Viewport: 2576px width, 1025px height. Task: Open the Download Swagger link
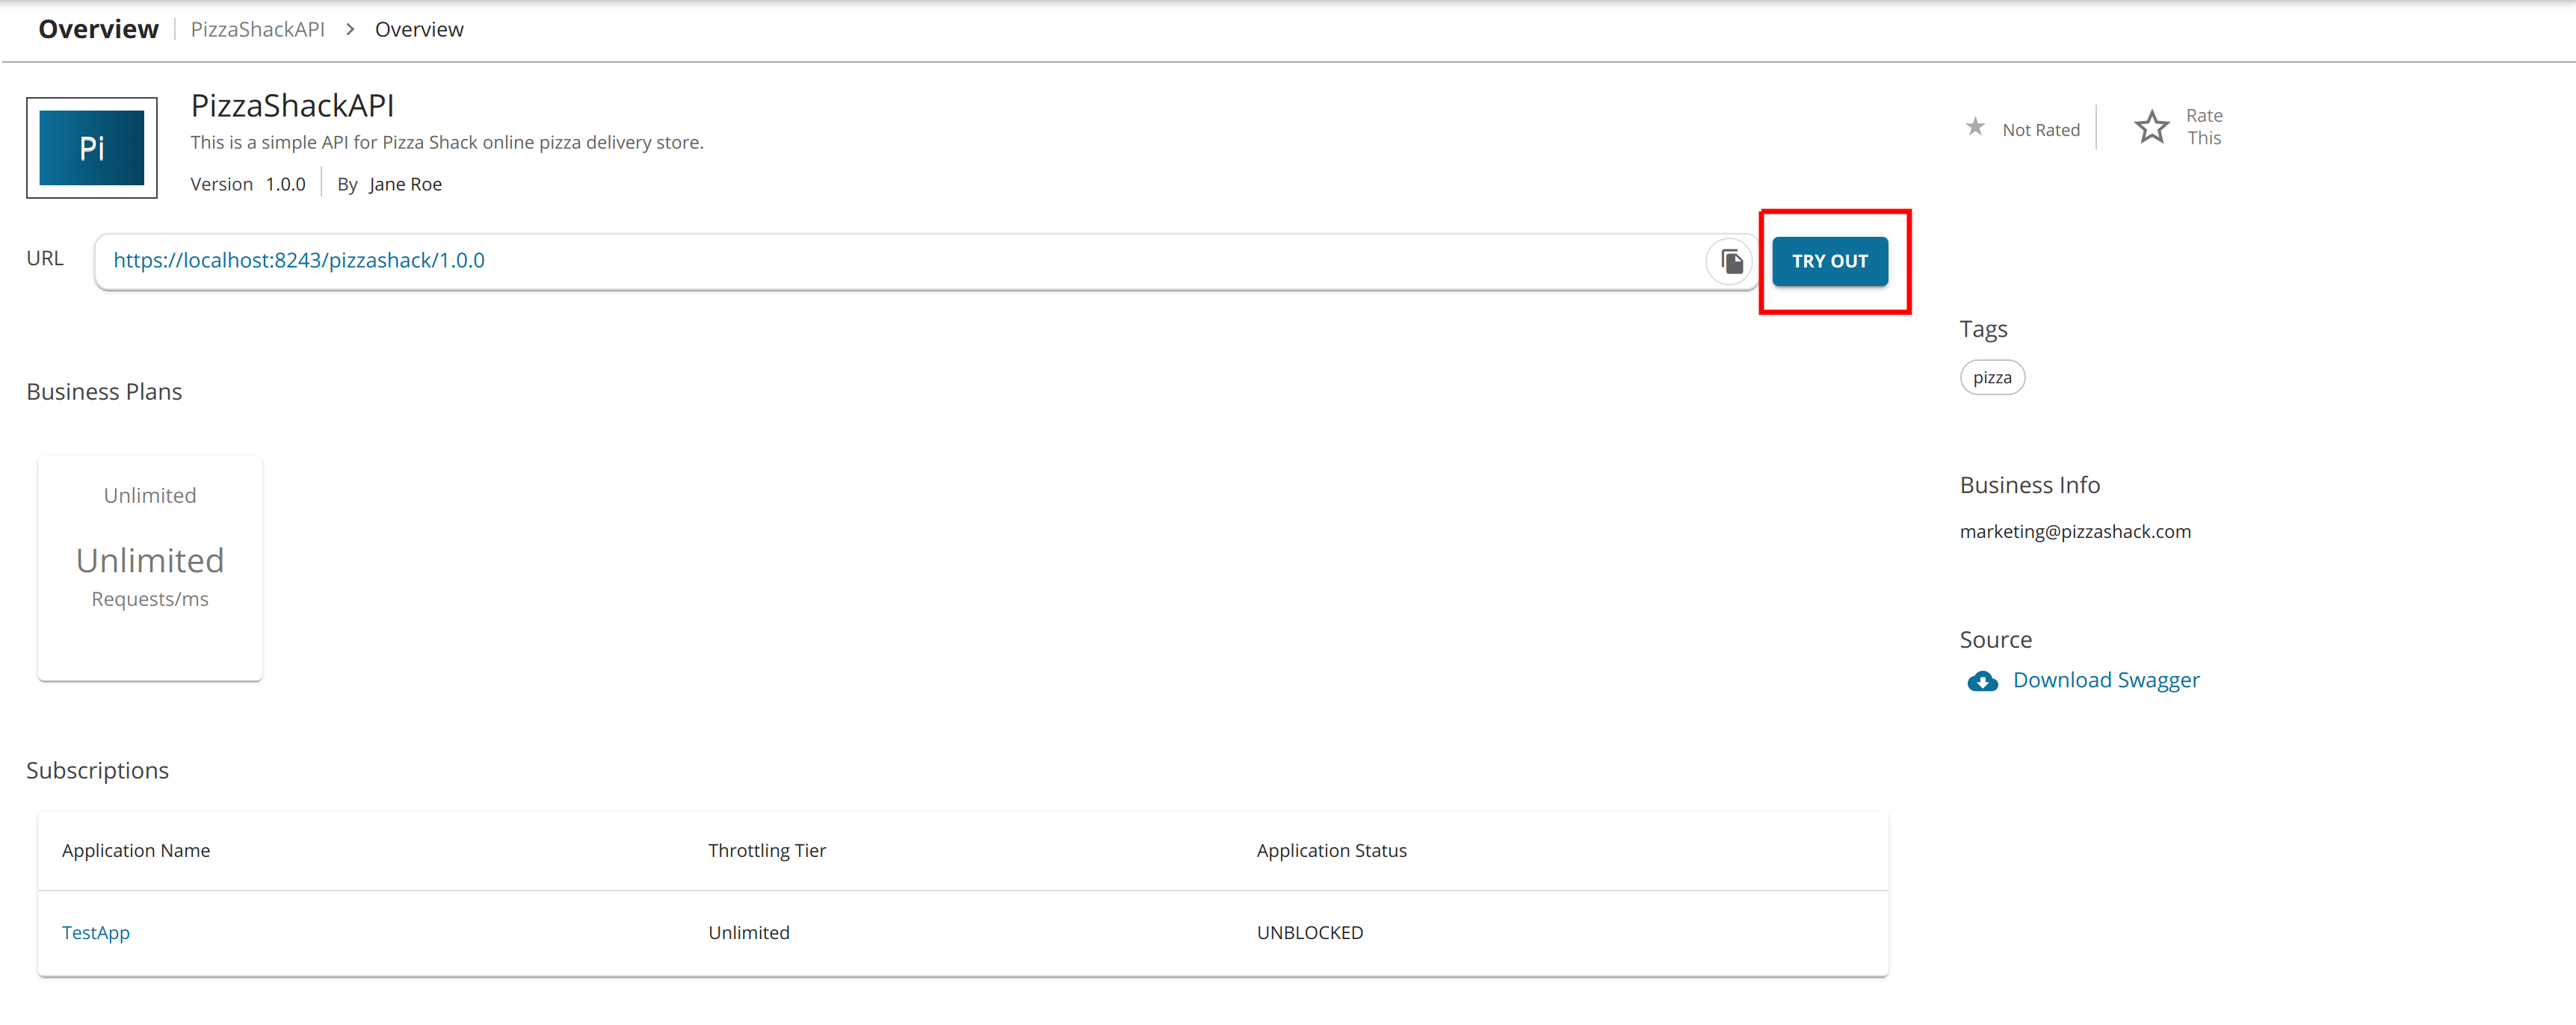tap(2105, 680)
